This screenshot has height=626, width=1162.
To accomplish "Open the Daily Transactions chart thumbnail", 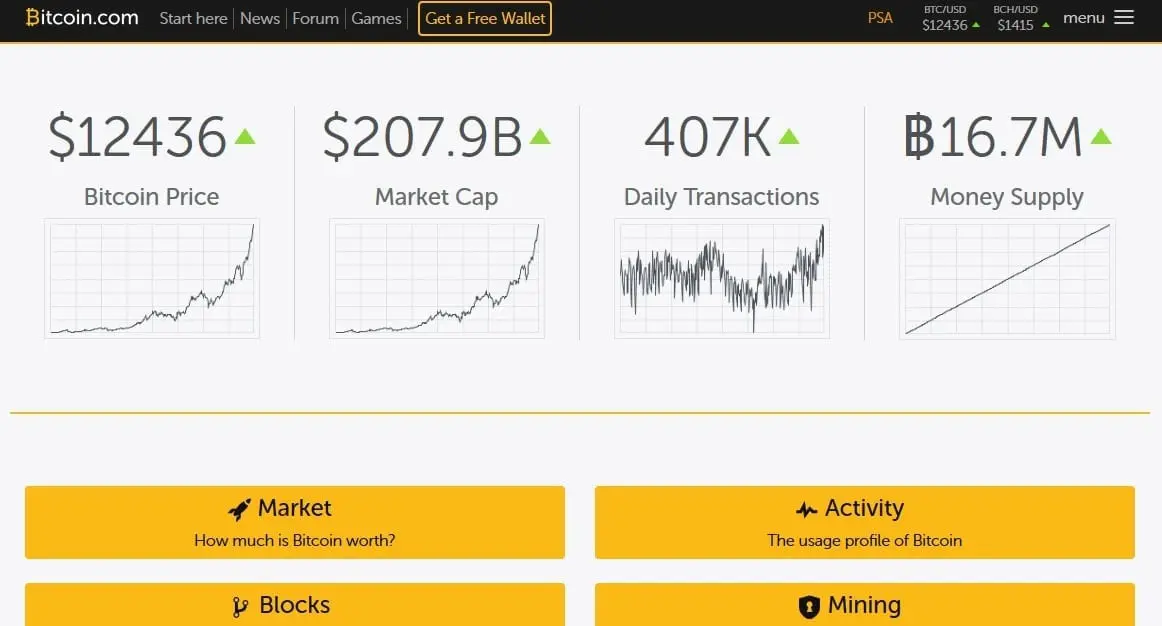I will pyautogui.click(x=722, y=279).
